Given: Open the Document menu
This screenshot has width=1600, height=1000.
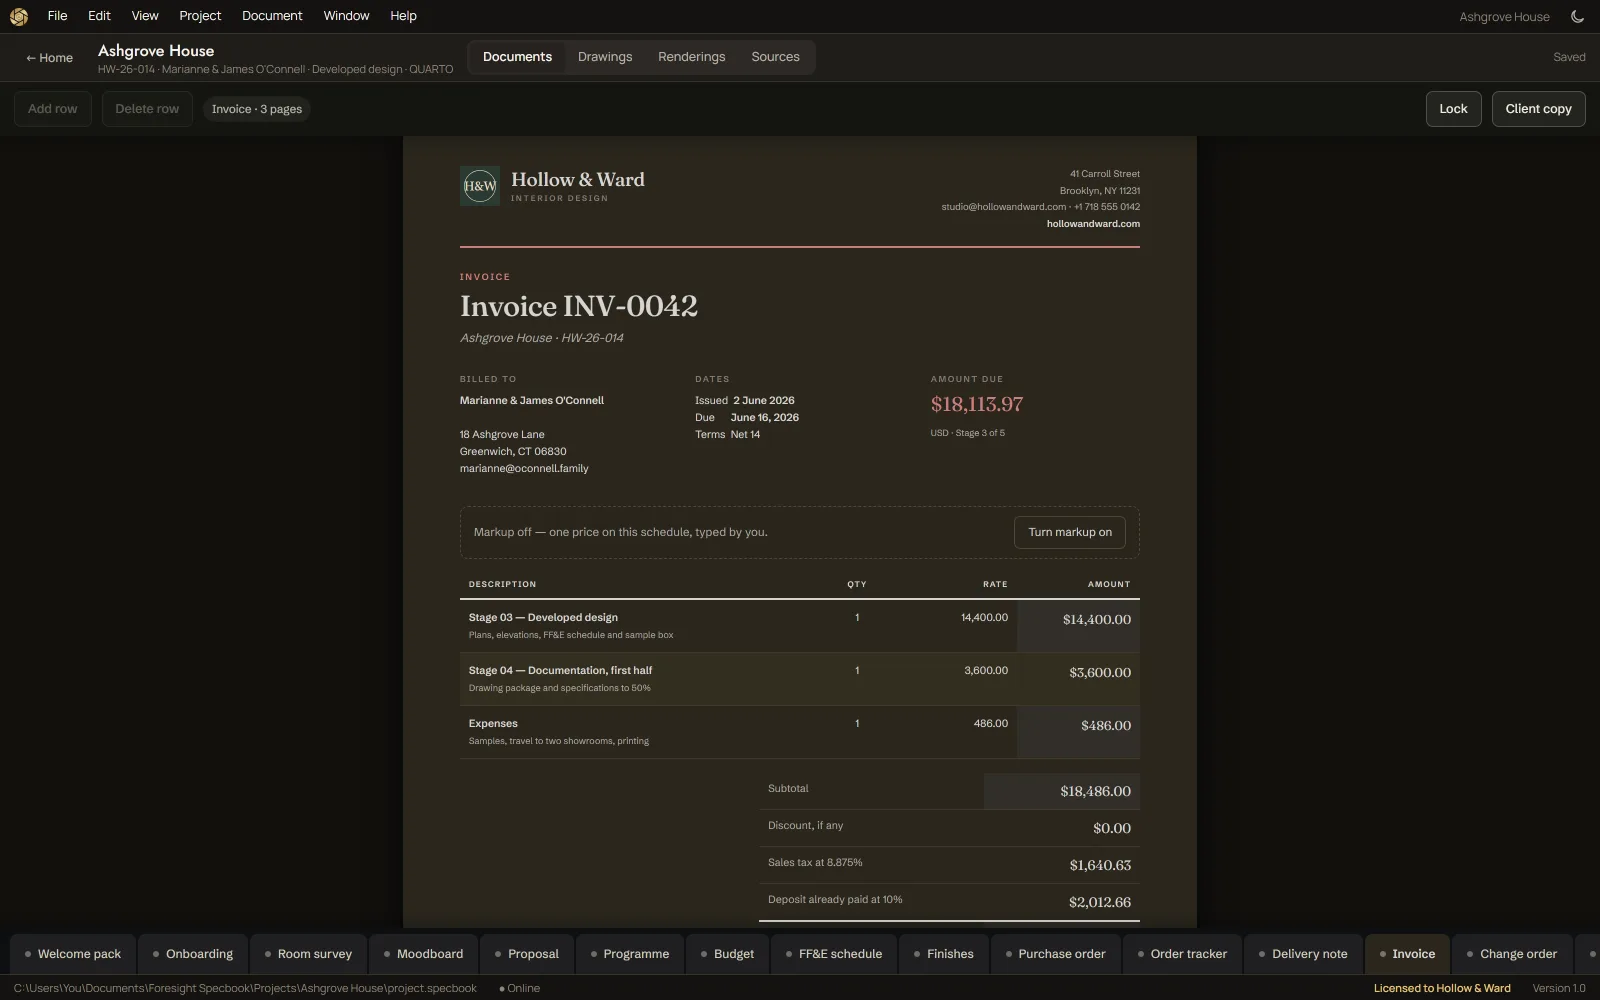Looking at the screenshot, I should 272,16.
